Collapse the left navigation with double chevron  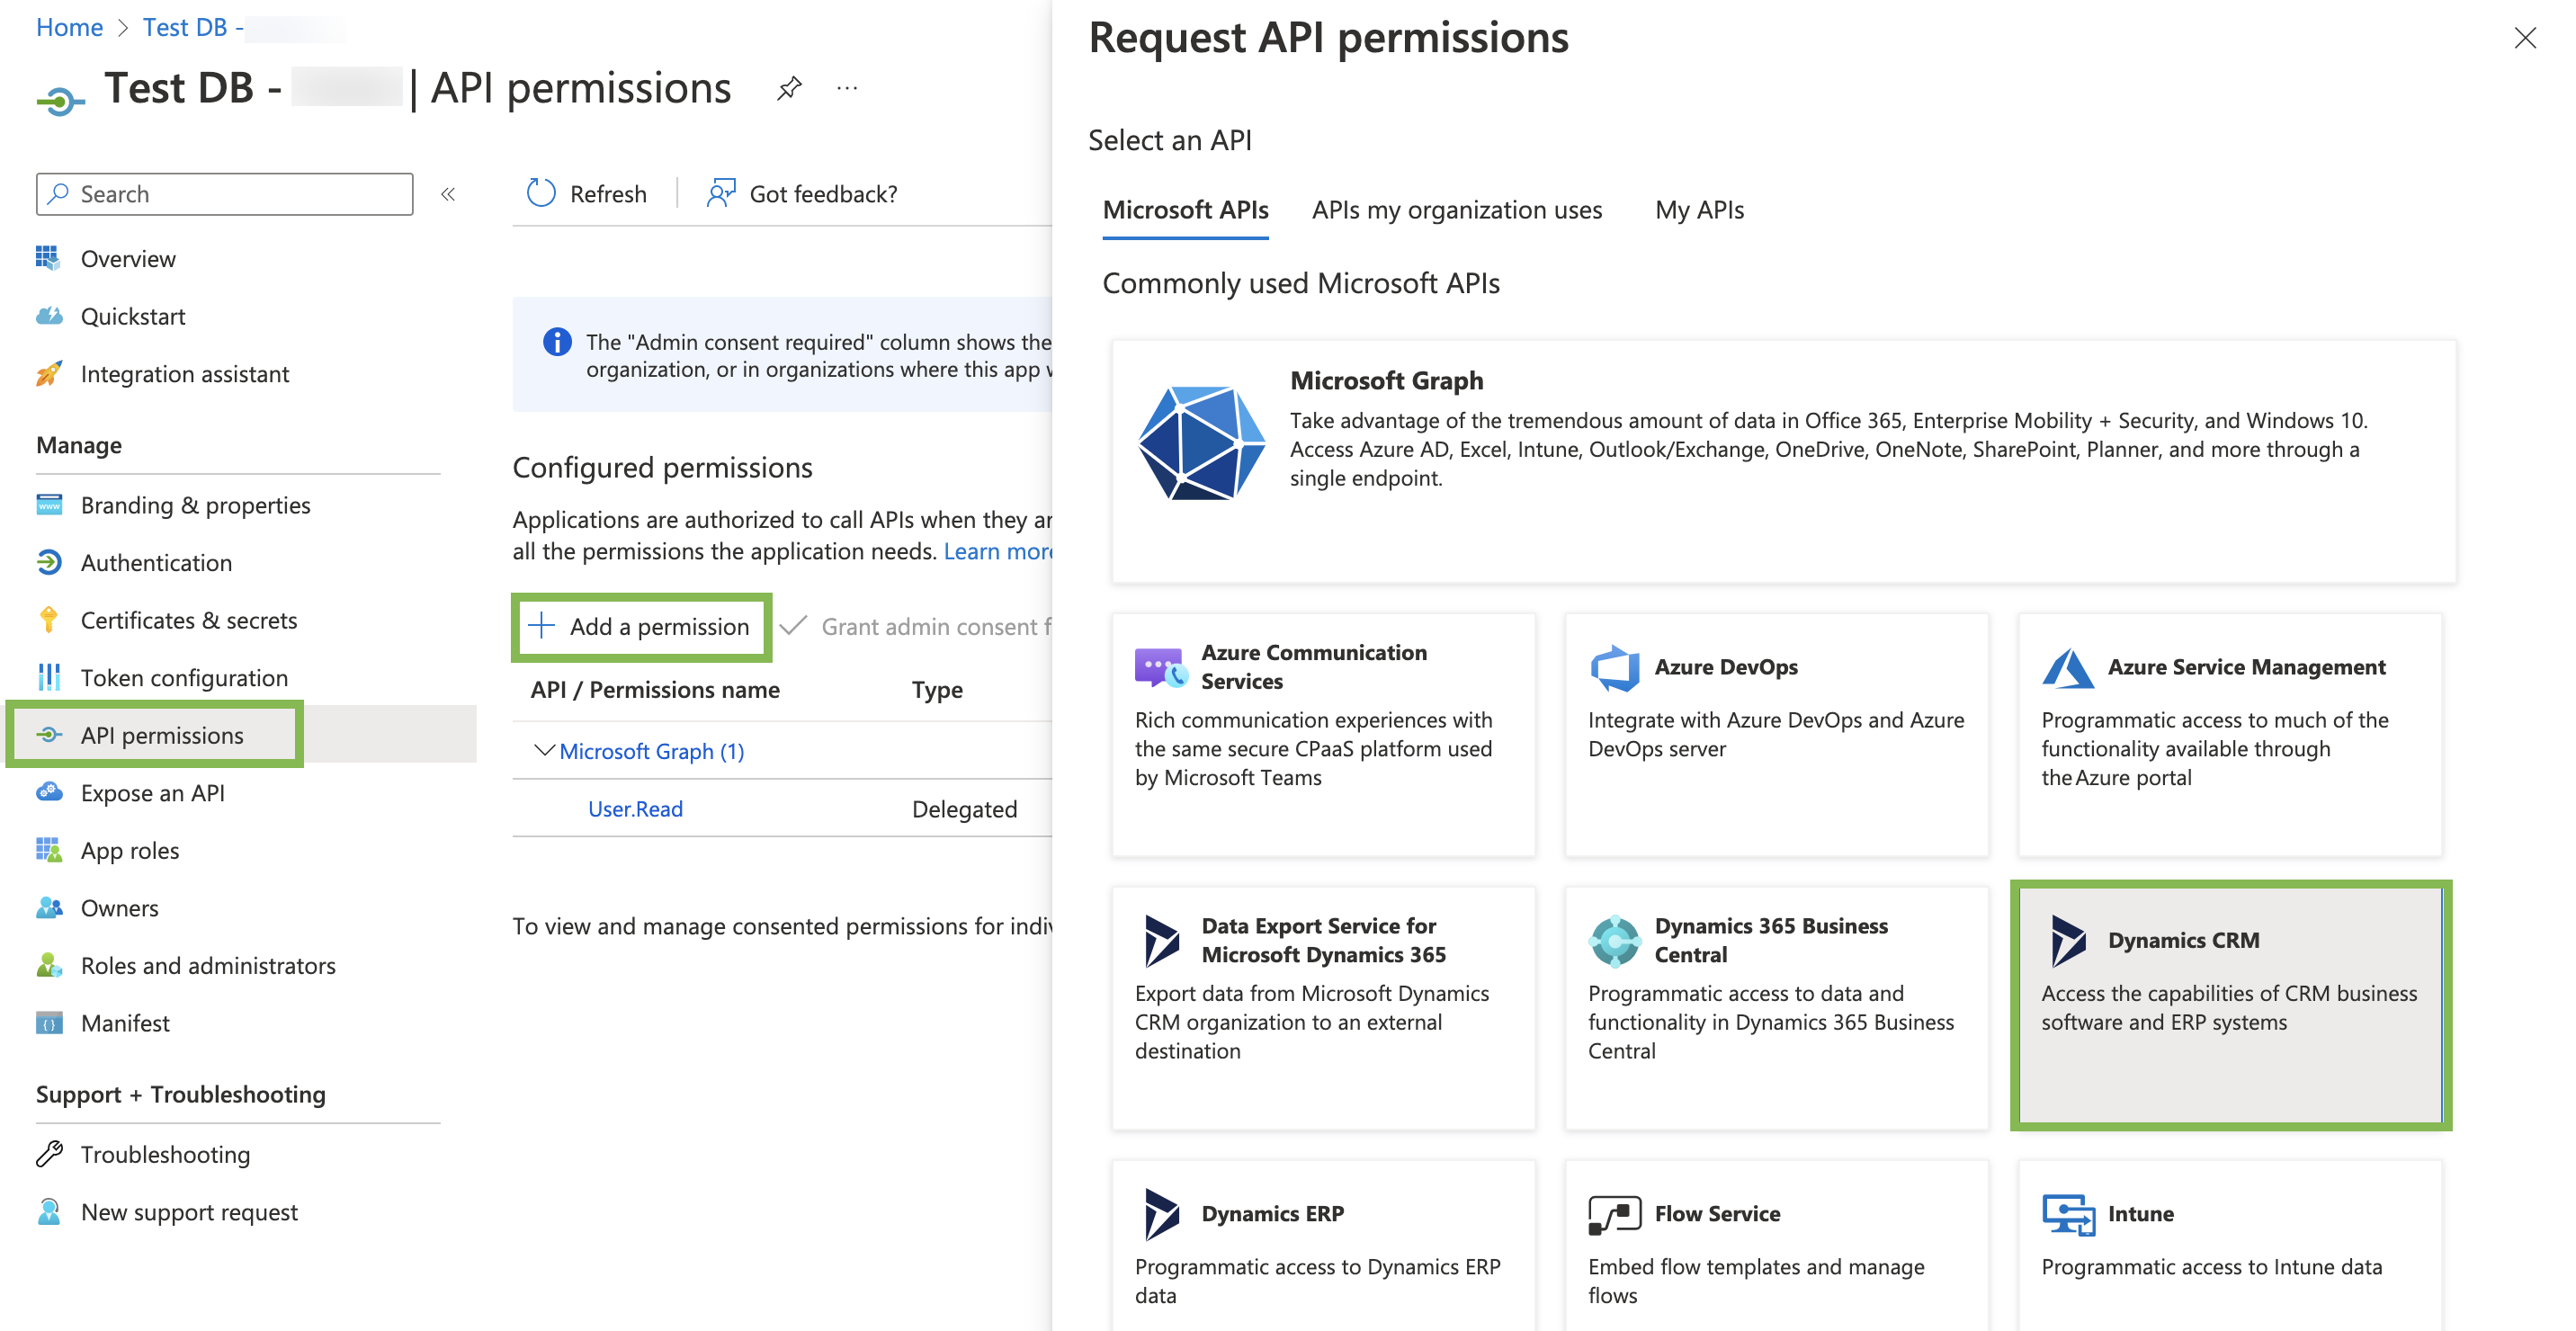tap(448, 194)
